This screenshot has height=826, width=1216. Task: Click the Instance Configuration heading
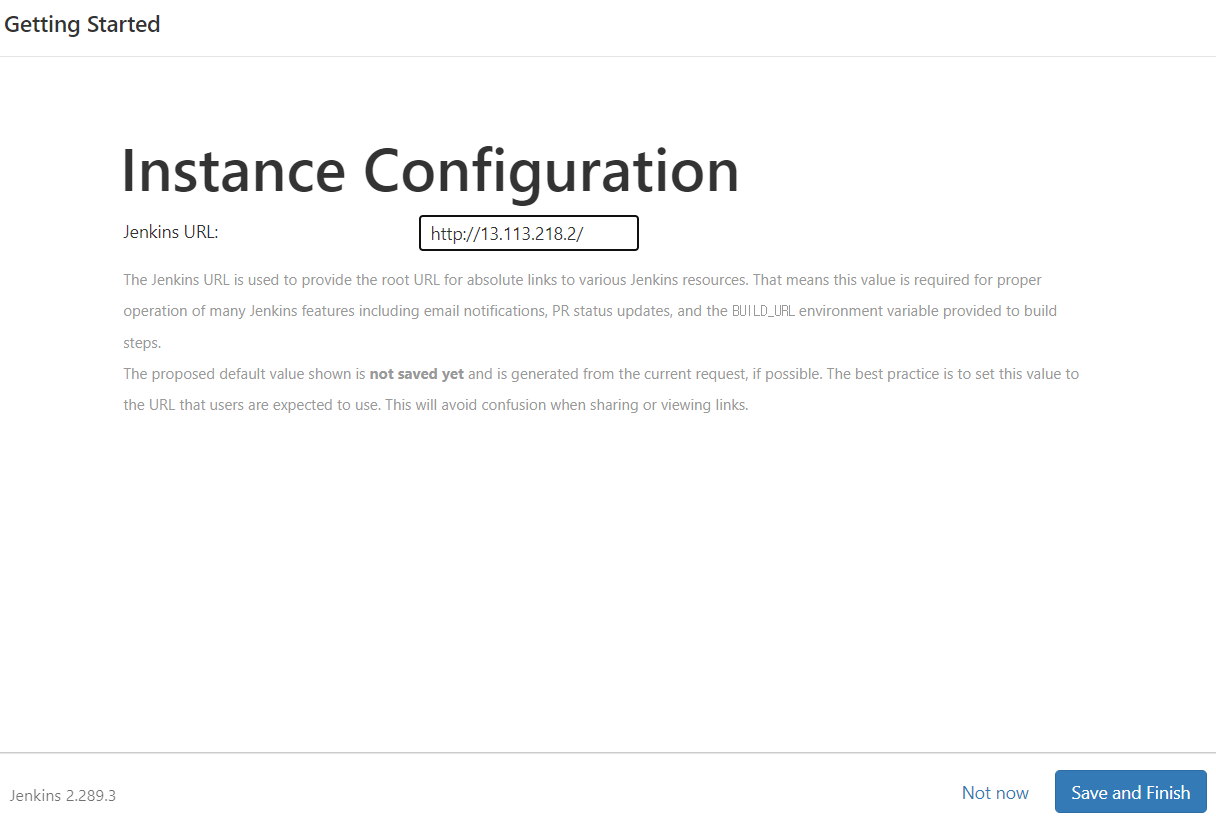431,170
